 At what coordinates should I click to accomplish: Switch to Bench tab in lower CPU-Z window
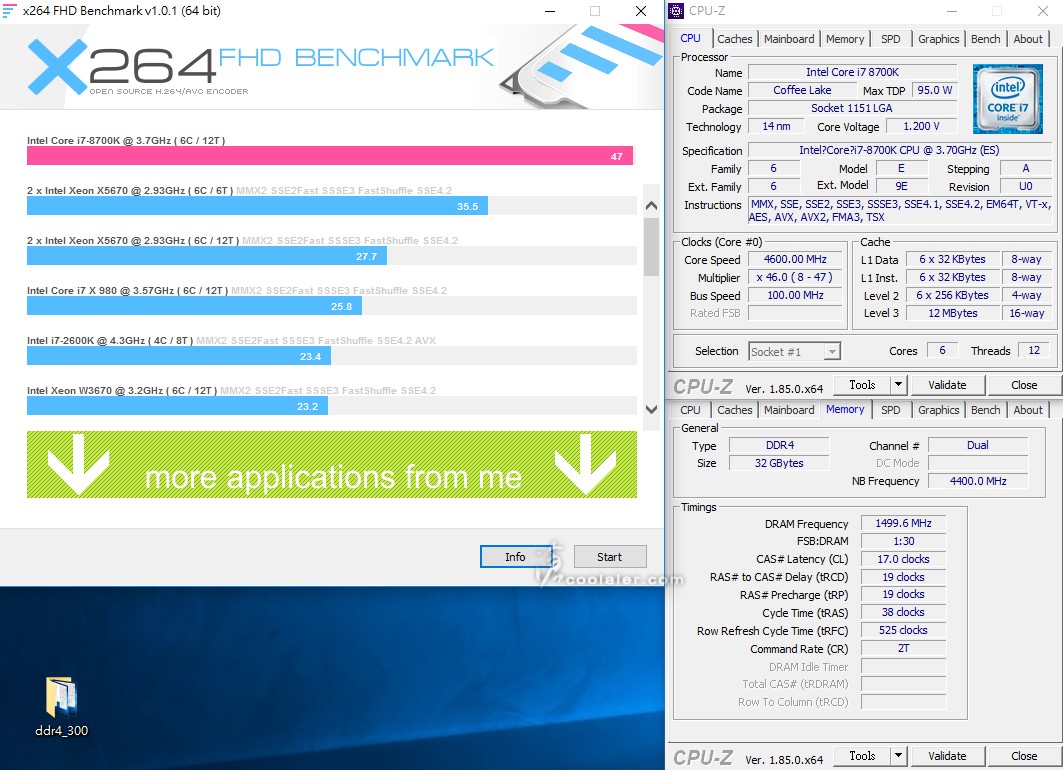[x=985, y=410]
